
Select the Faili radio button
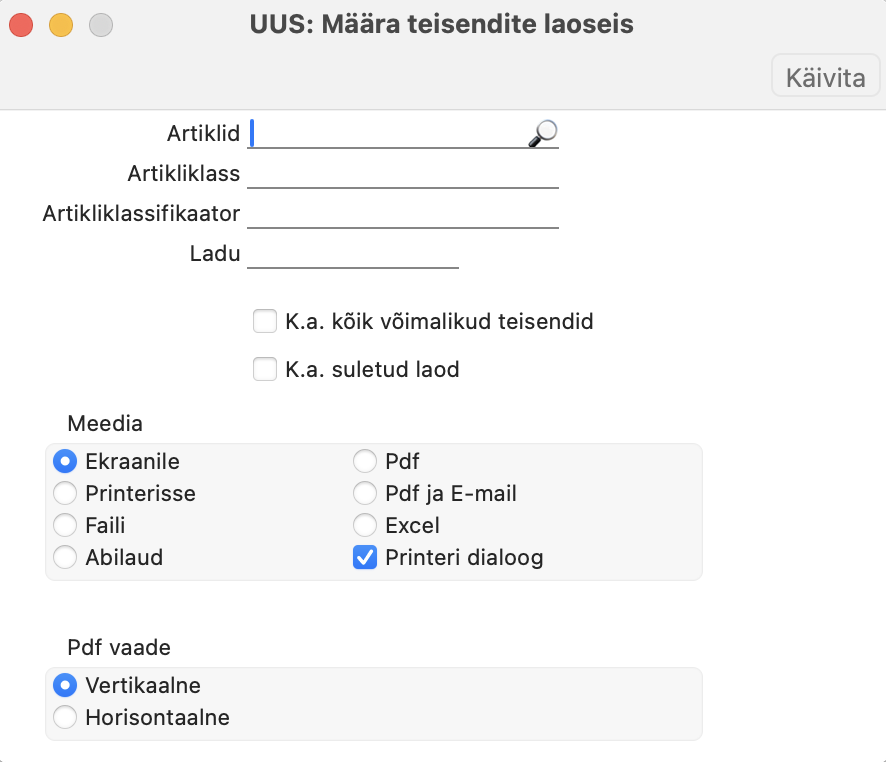tap(65, 525)
